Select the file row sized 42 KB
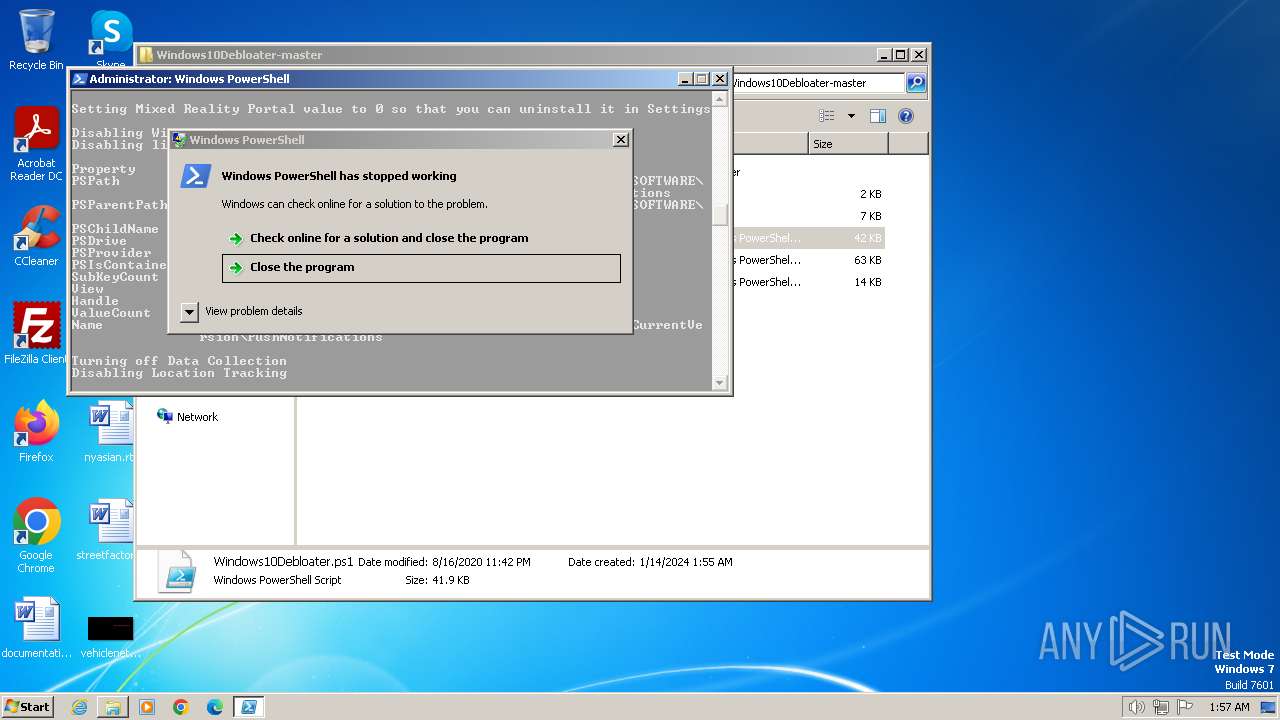The width and height of the screenshot is (1280, 720). (x=808, y=238)
